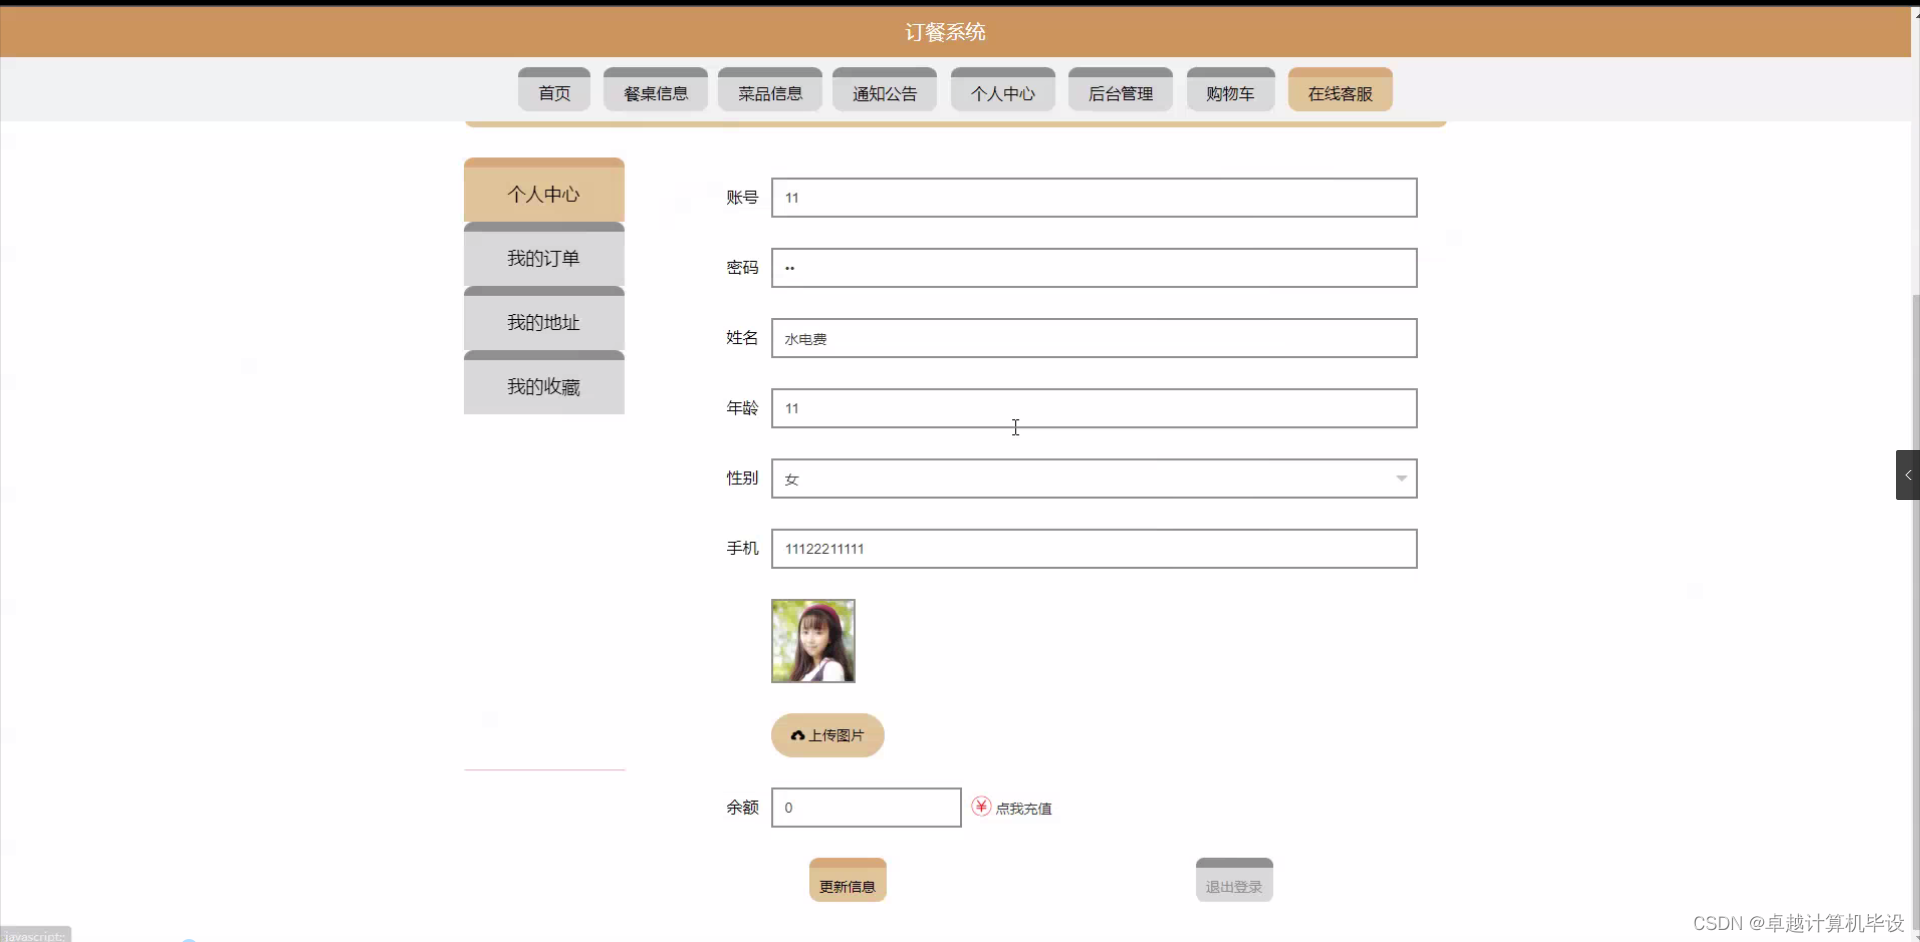Select the 在线客服 customer service tab
This screenshot has height=942, width=1920.
coord(1339,92)
